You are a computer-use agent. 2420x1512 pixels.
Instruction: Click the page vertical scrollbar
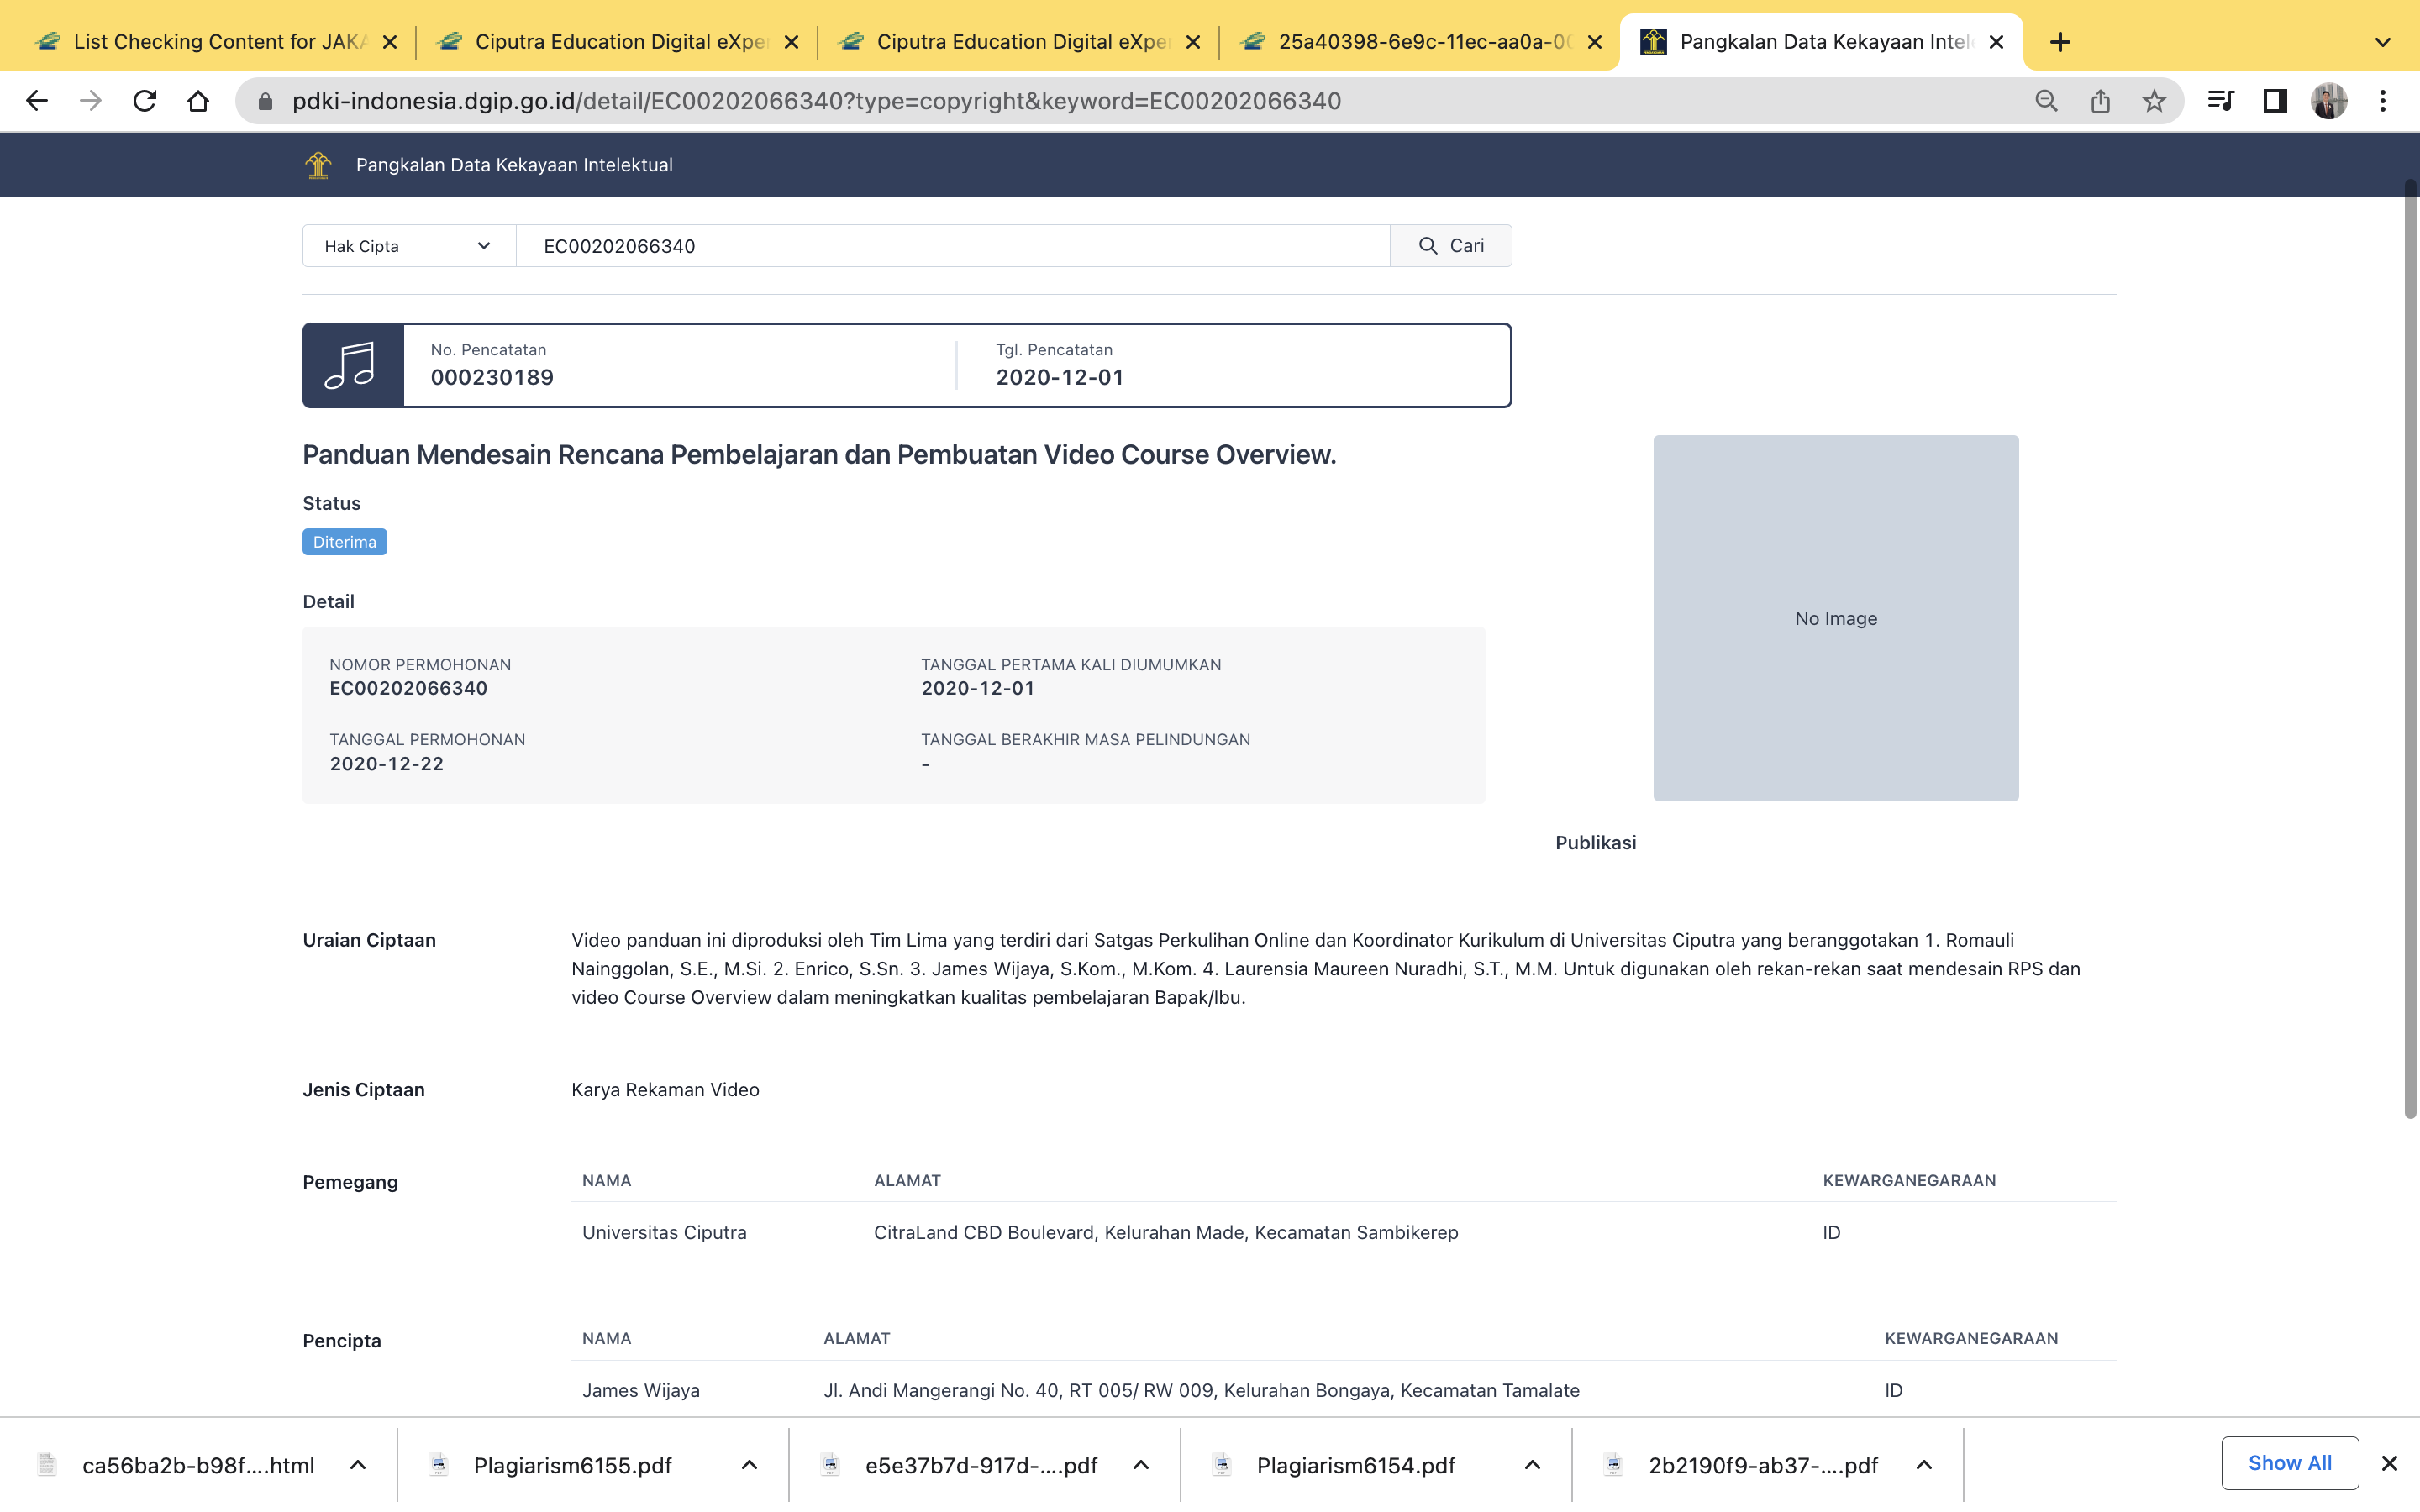(2410, 650)
